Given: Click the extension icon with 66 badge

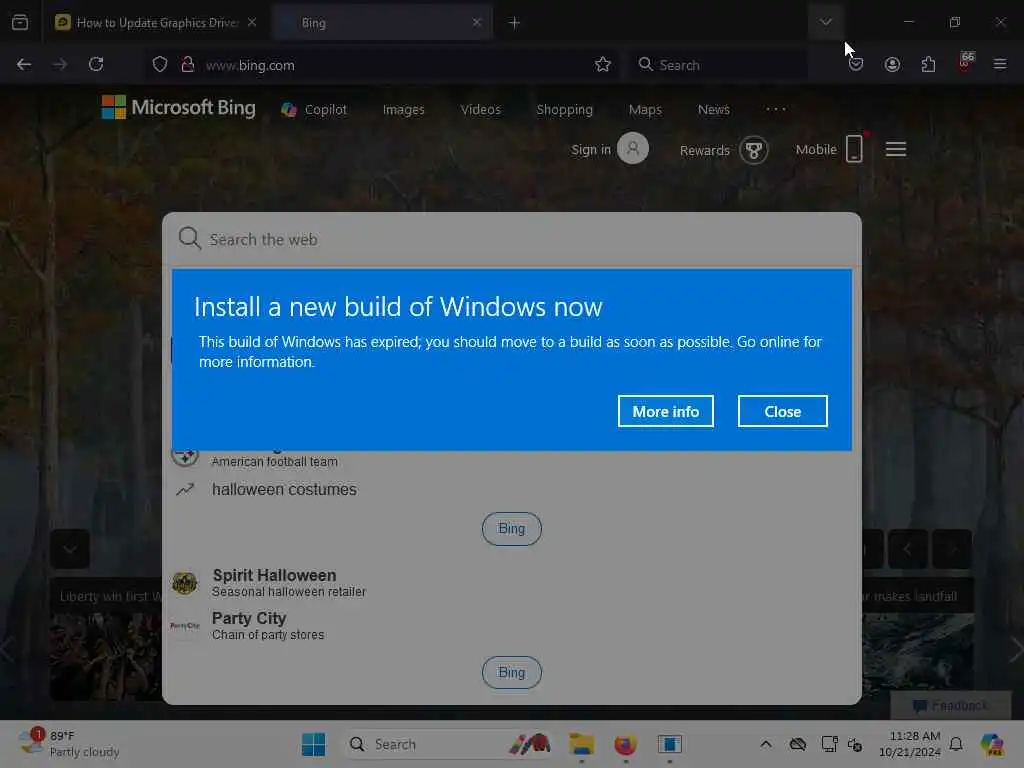Looking at the screenshot, I should (x=965, y=62).
